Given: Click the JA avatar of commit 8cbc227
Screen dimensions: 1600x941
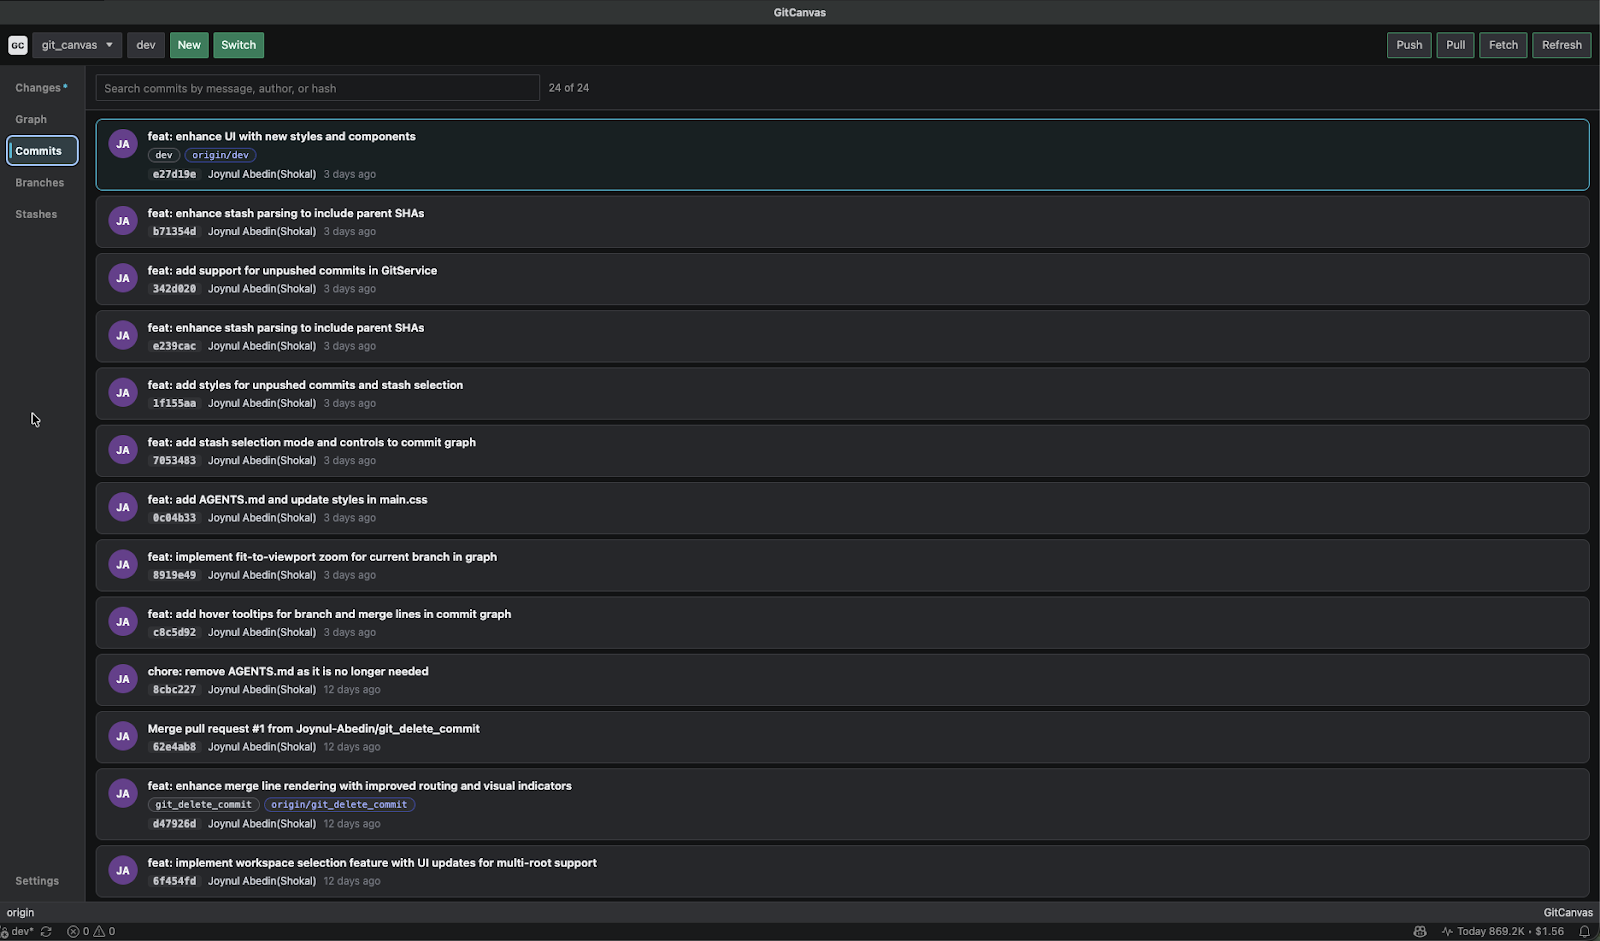Looking at the screenshot, I should point(123,679).
